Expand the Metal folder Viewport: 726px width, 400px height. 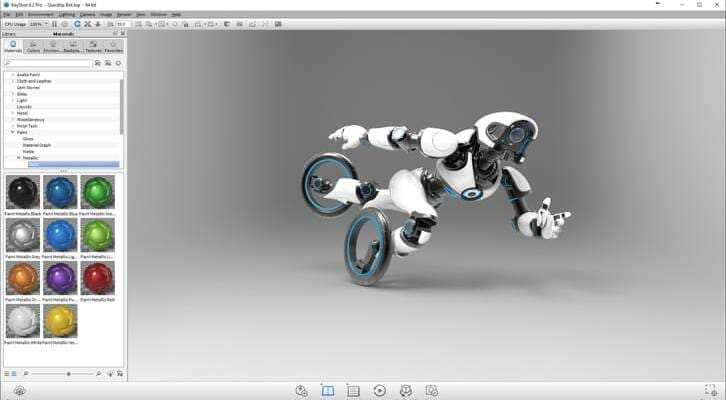13,113
